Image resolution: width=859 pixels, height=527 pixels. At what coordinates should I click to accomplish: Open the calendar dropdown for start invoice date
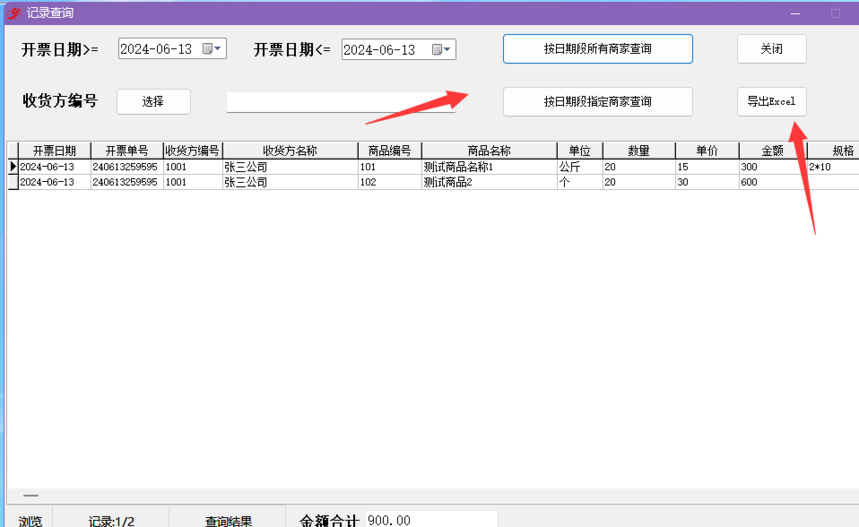(212, 49)
